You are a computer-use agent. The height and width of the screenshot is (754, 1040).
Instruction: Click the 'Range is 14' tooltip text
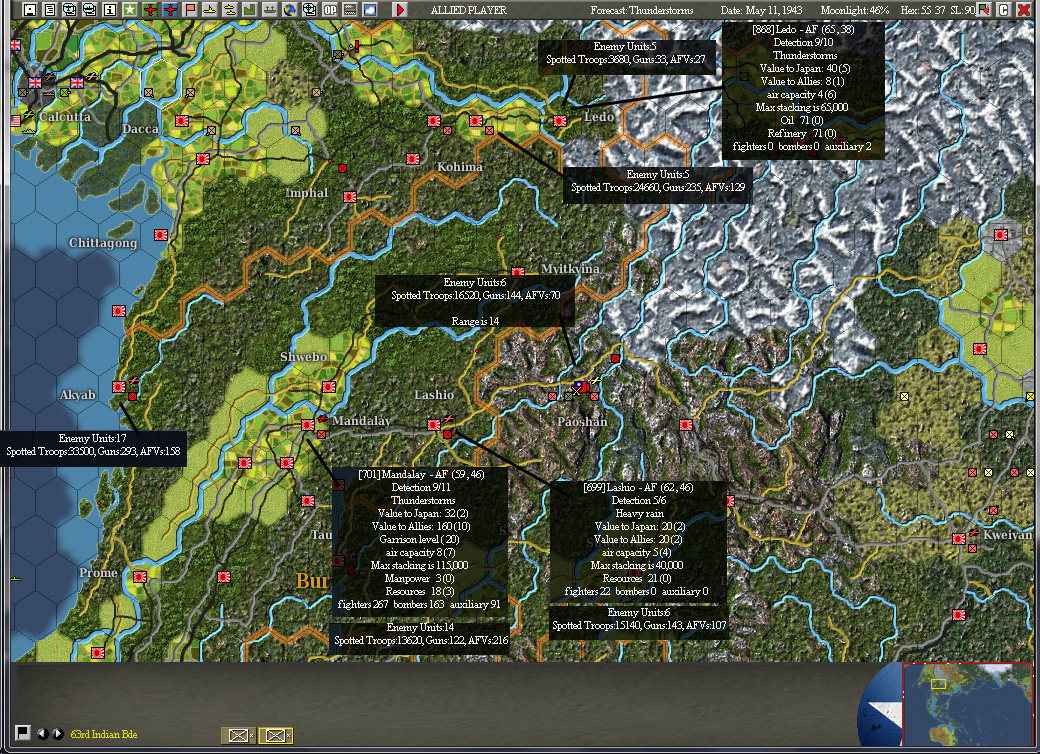point(475,321)
